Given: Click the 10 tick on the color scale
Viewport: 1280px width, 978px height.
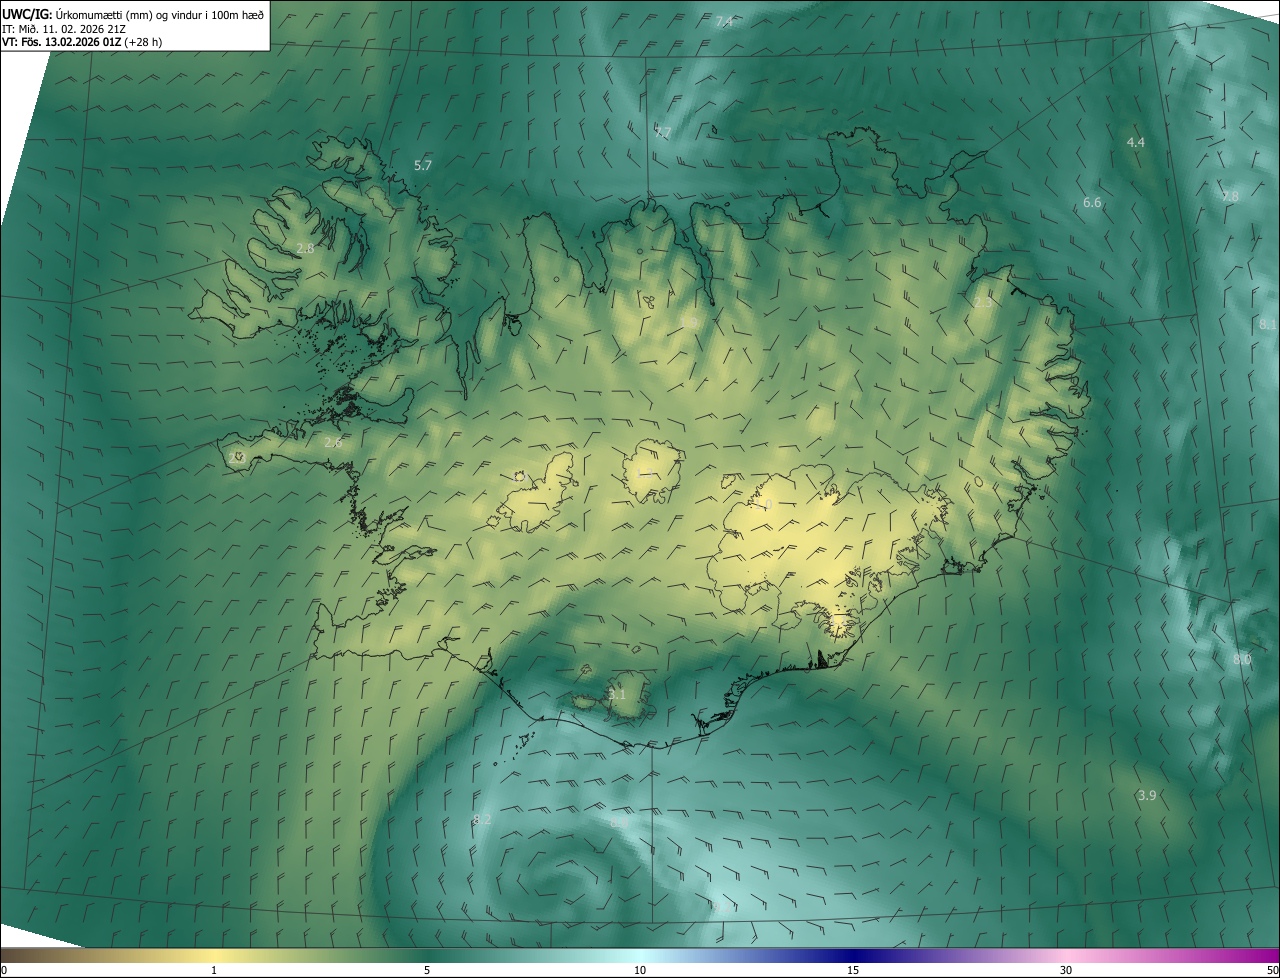Looking at the screenshot, I should tap(640, 970).
